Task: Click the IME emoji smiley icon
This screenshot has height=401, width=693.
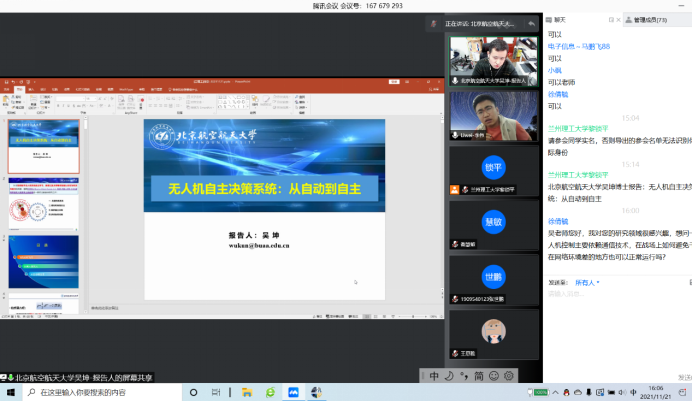Action: (x=494, y=375)
